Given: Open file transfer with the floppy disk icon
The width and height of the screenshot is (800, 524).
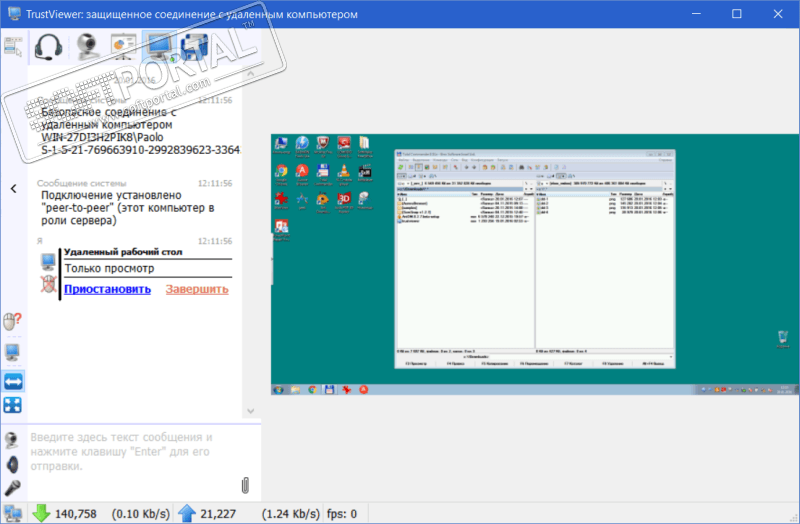Looking at the screenshot, I should [x=194, y=47].
